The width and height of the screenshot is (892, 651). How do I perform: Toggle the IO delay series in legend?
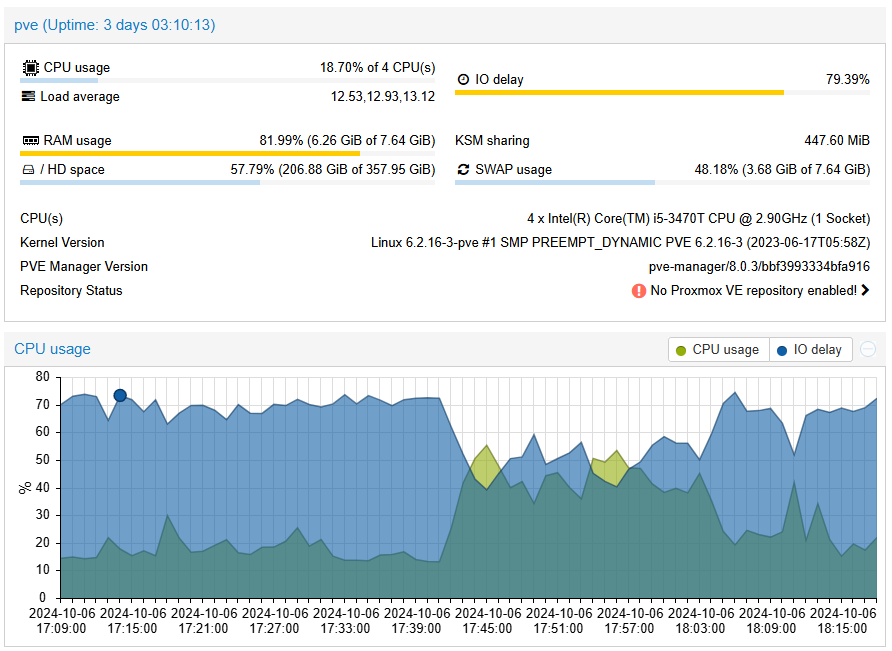tap(810, 350)
